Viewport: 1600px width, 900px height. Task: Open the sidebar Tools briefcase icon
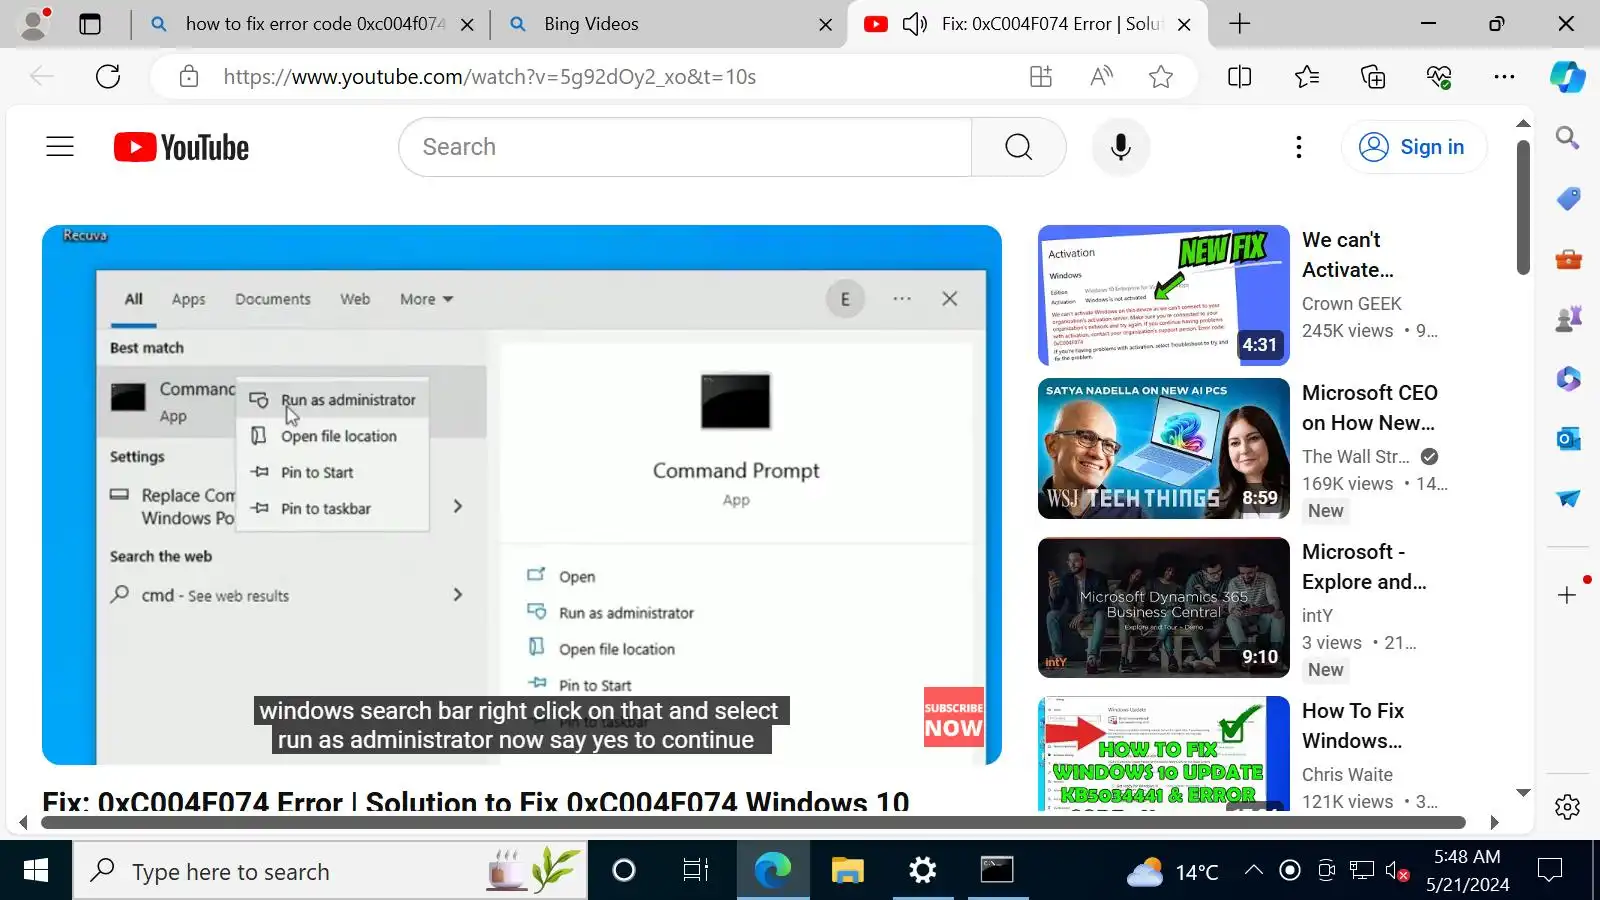pos(1567,259)
